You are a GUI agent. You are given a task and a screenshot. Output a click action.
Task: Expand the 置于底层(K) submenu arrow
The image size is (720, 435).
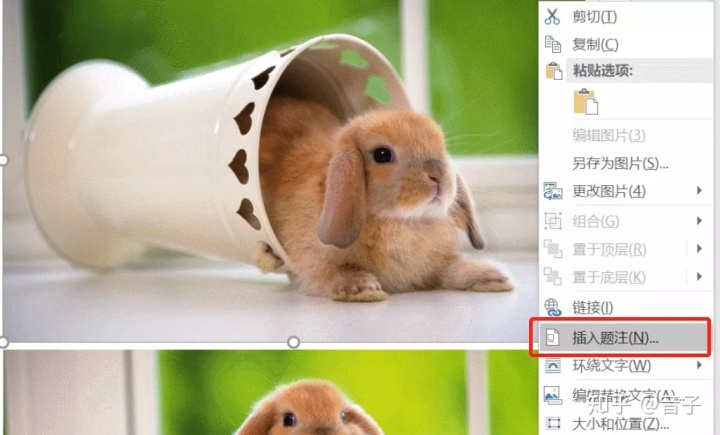[699, 277]
